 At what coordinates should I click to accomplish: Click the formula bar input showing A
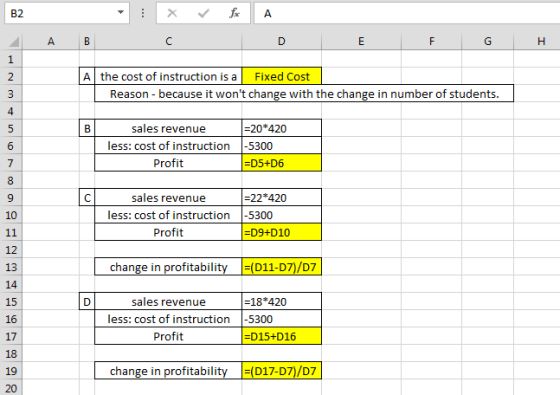coord(407,13)
